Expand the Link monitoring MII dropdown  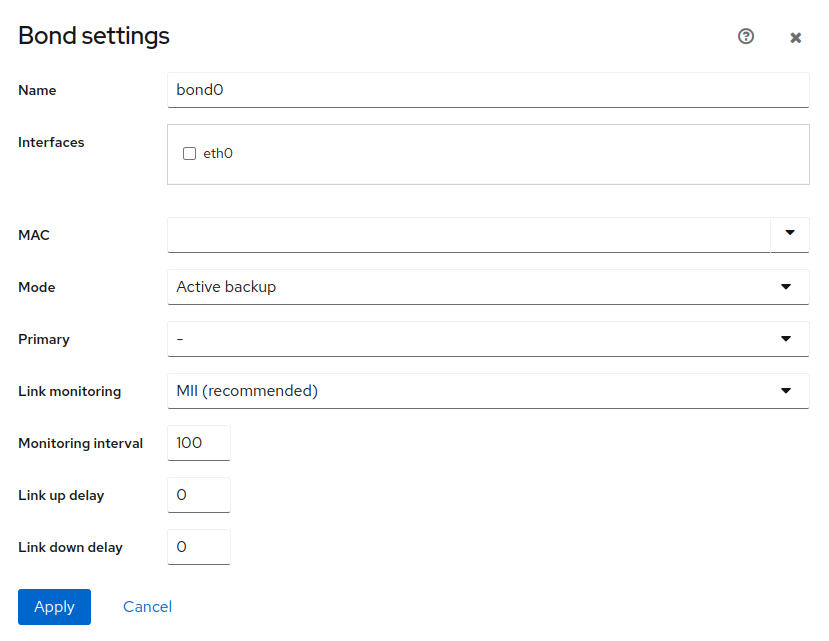tap(487, 391)
